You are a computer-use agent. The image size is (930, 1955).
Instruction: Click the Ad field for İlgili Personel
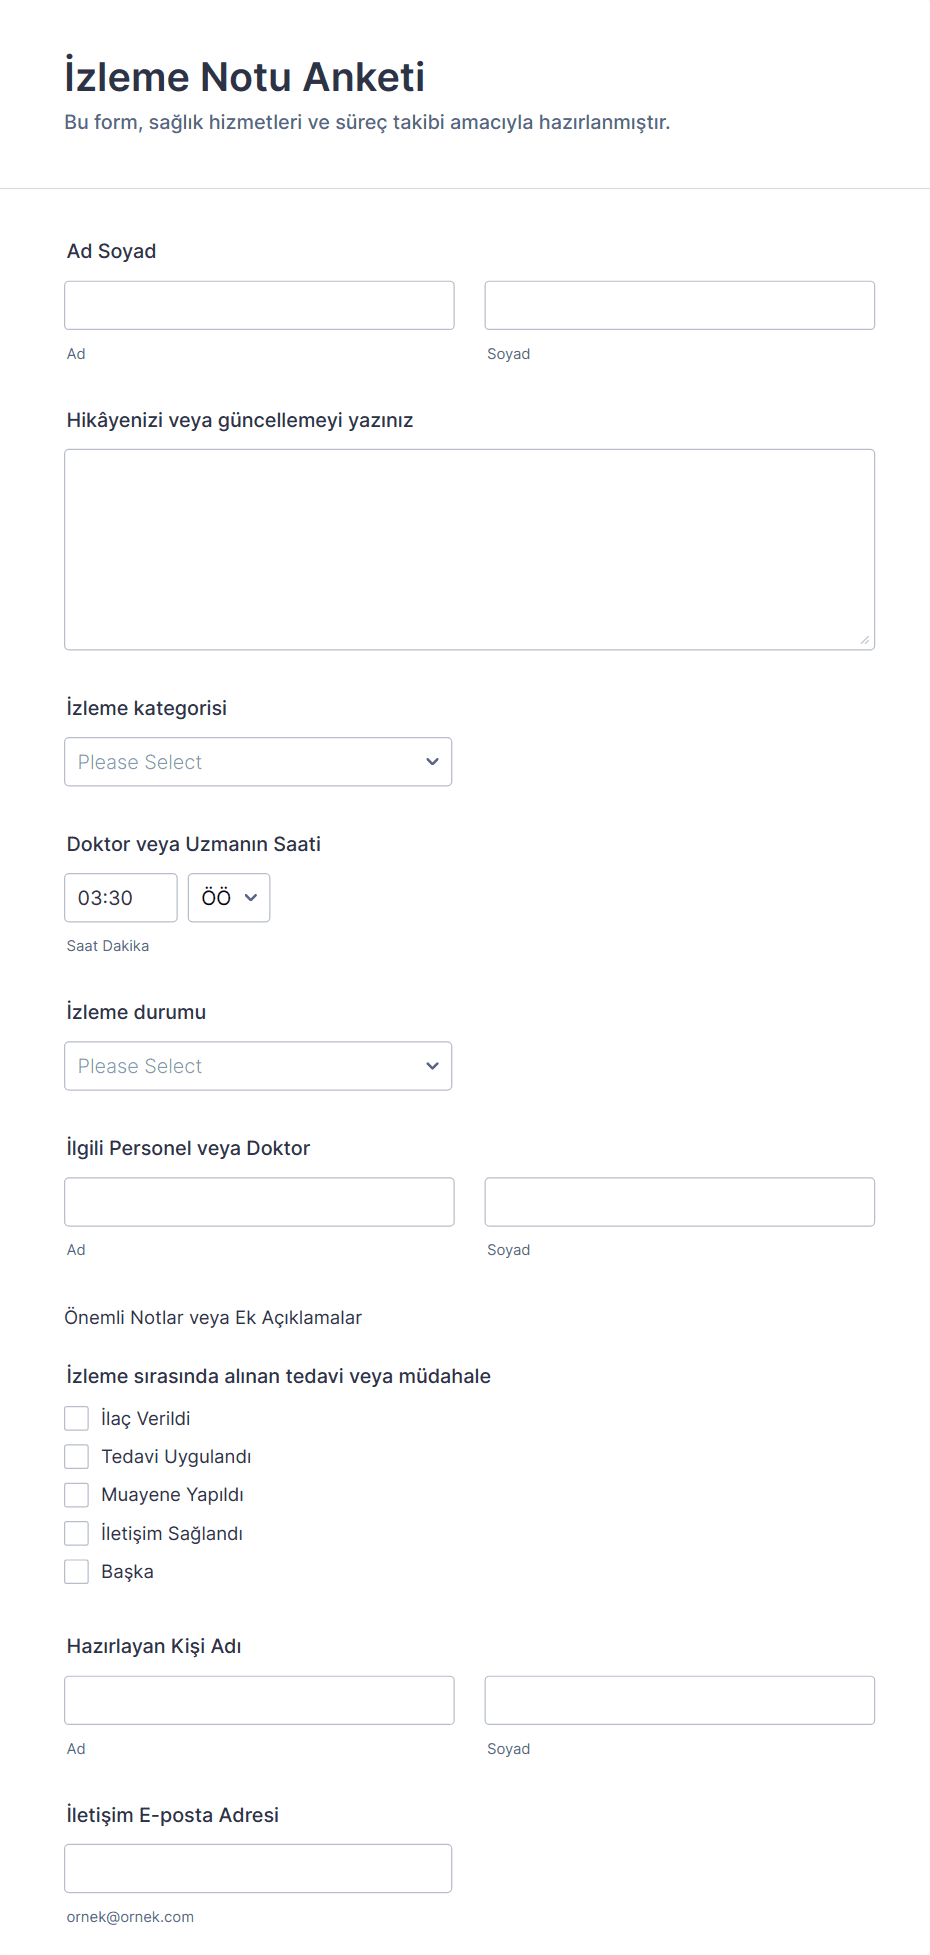259,1202
